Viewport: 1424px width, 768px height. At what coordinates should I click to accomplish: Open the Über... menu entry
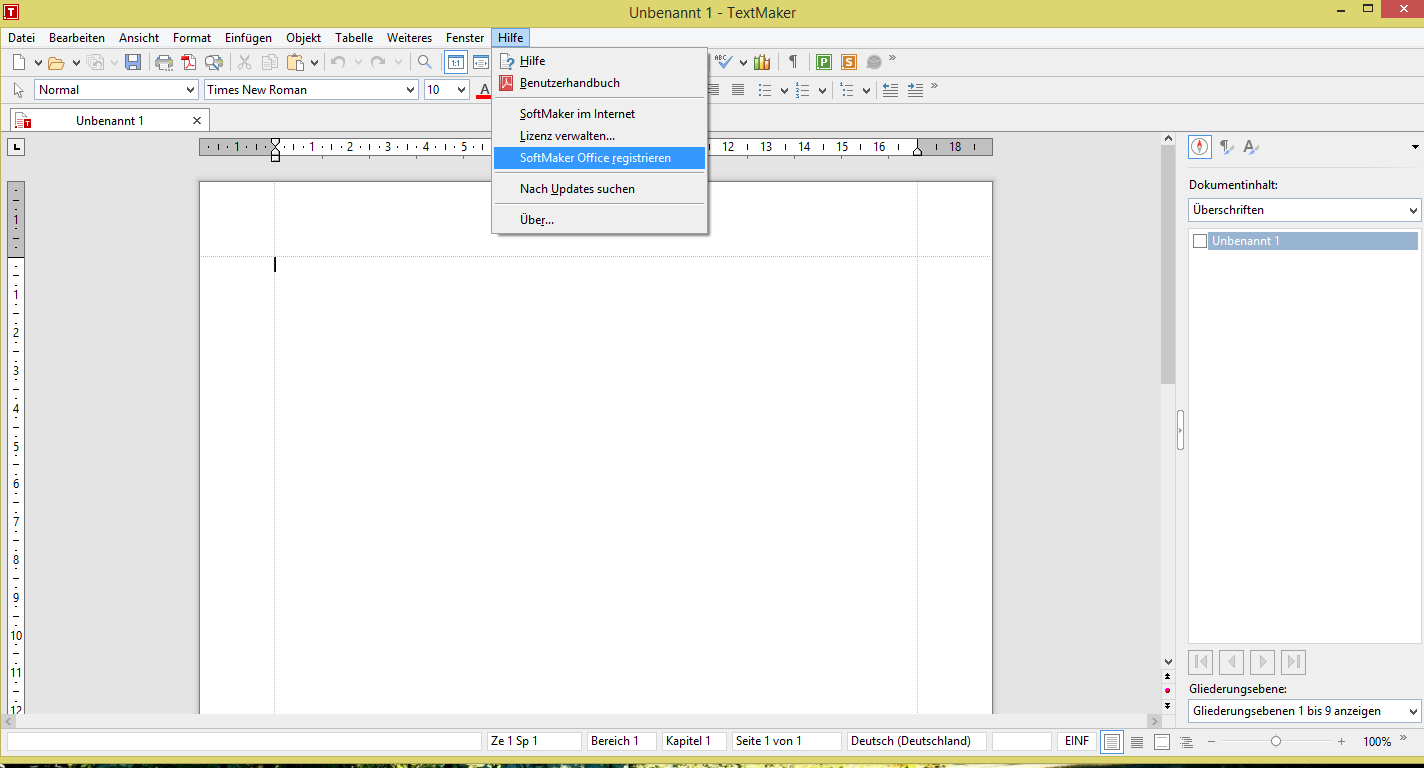[599, 220]
